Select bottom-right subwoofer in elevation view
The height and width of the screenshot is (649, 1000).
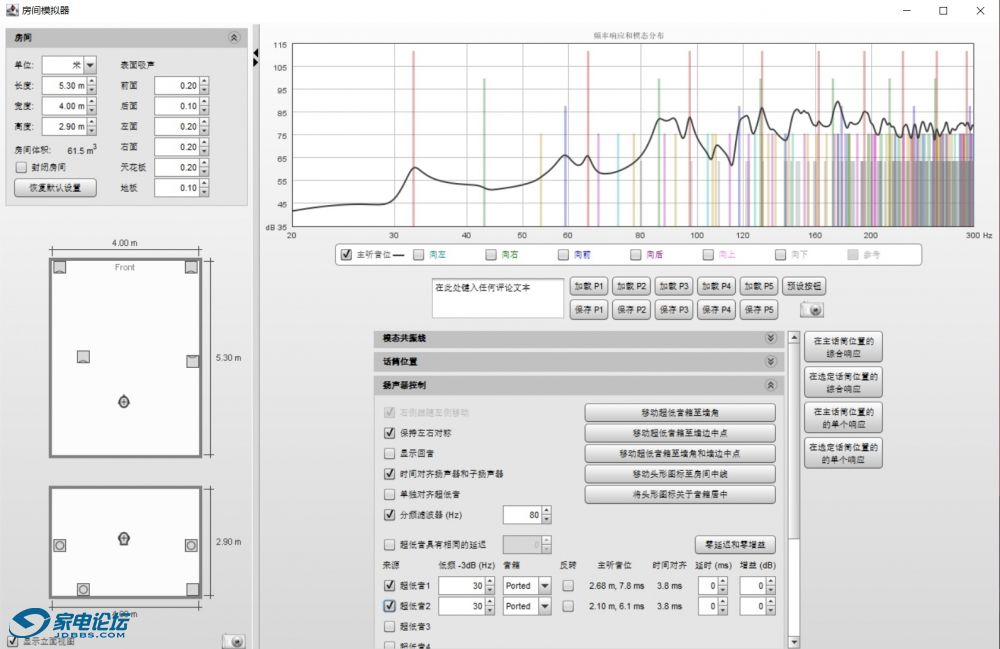(192, 589)
